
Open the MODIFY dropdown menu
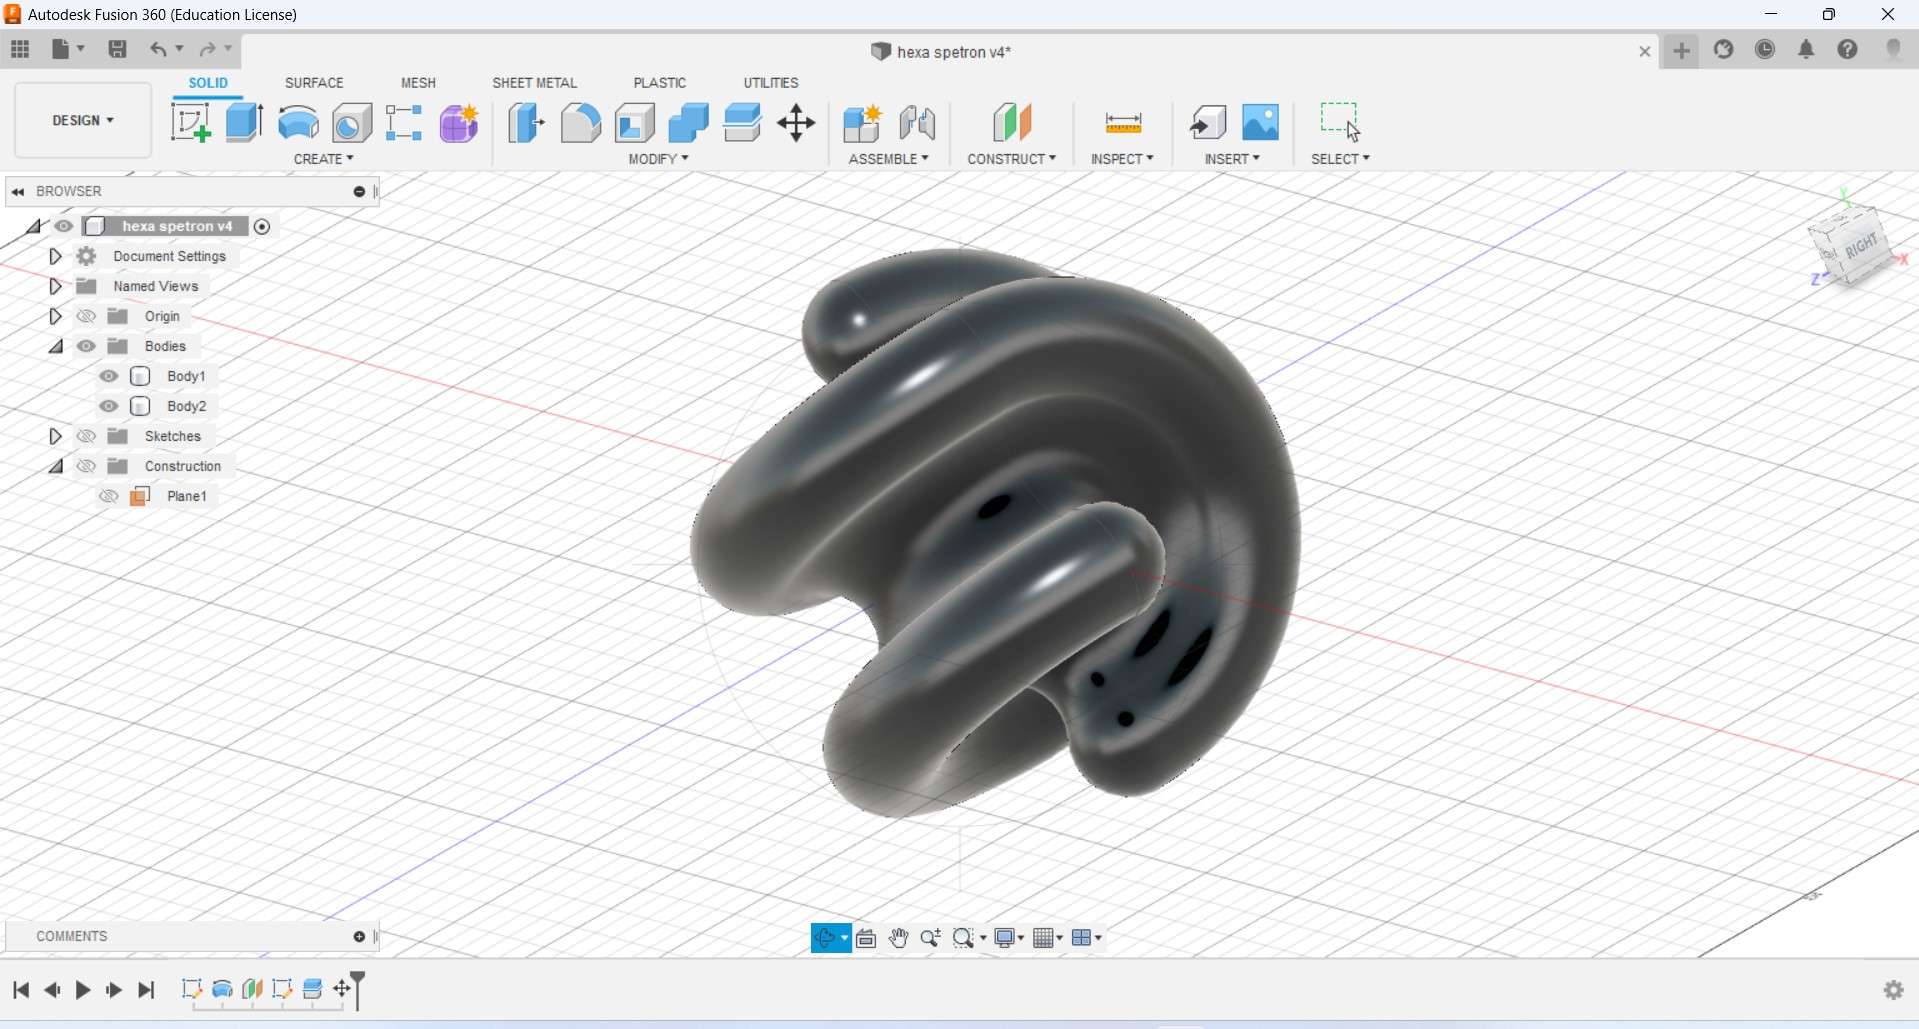659,159
